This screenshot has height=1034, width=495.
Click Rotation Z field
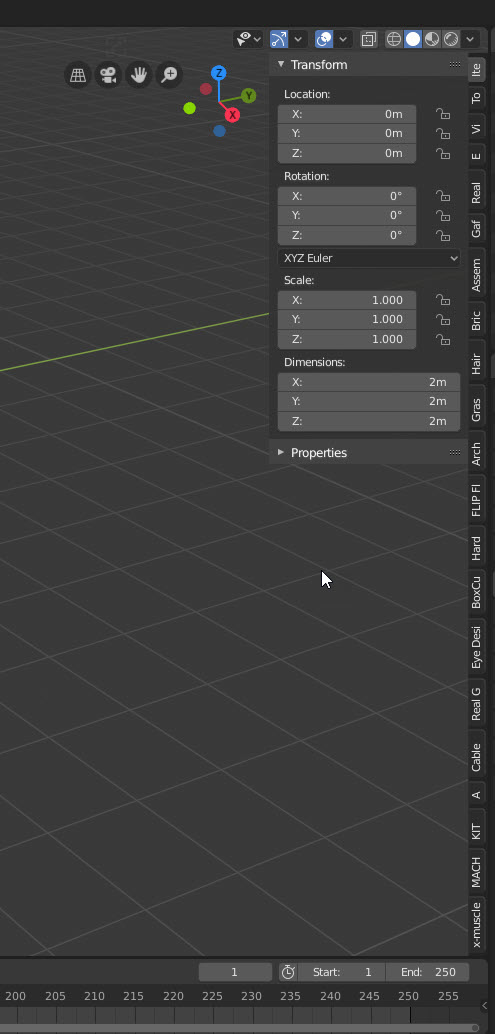(x=347, y=235)
